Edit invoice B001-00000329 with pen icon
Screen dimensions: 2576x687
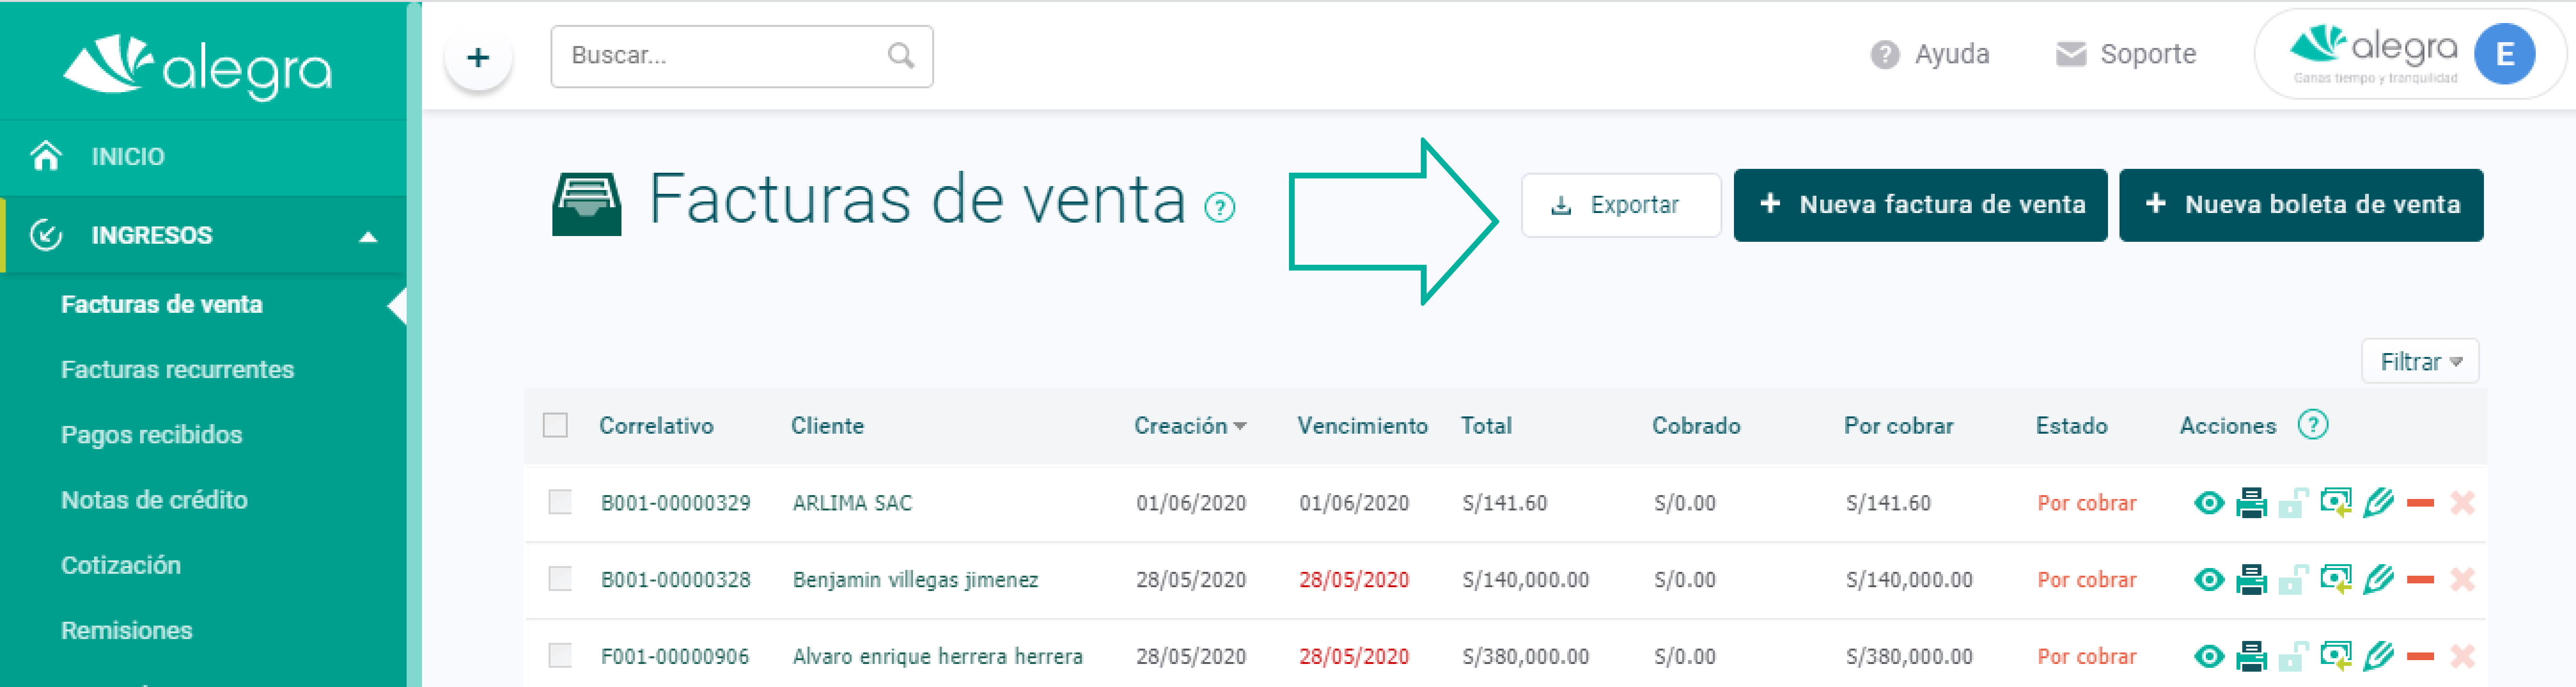[2378, 502]
